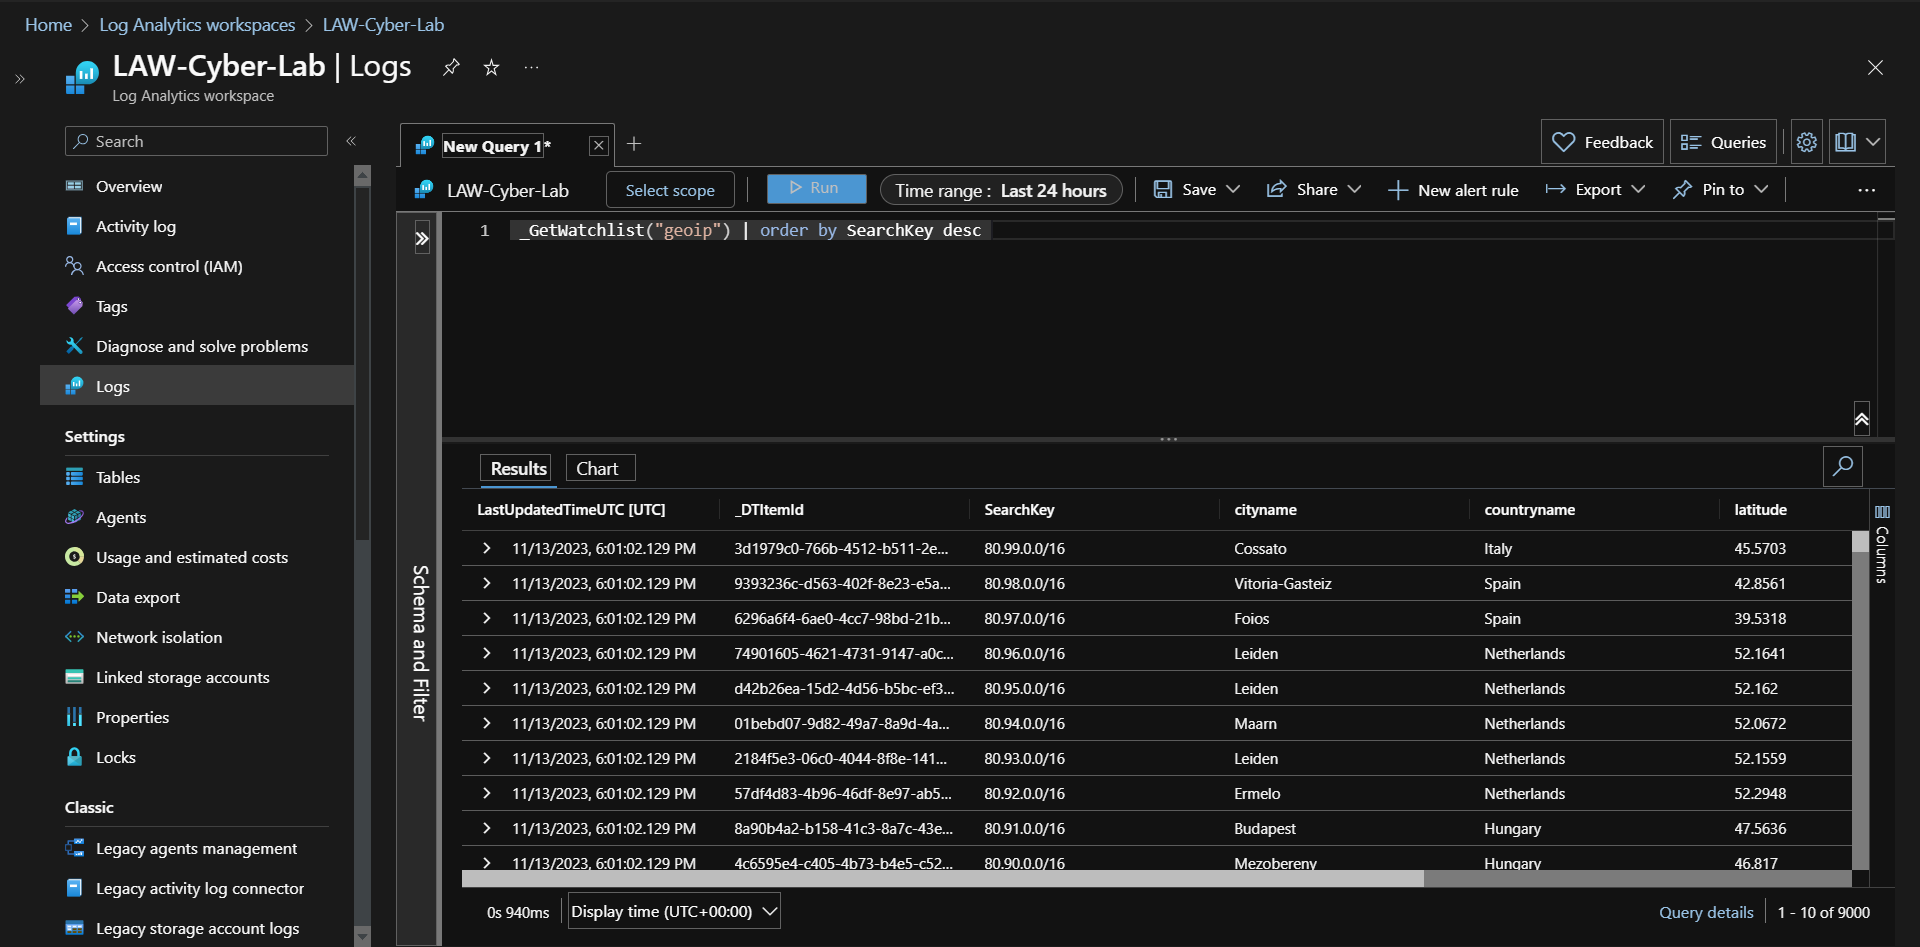The height and width of the screenshot is (947, 1920).
Task: Expand the Budapest result row
Action: point(487,828)
